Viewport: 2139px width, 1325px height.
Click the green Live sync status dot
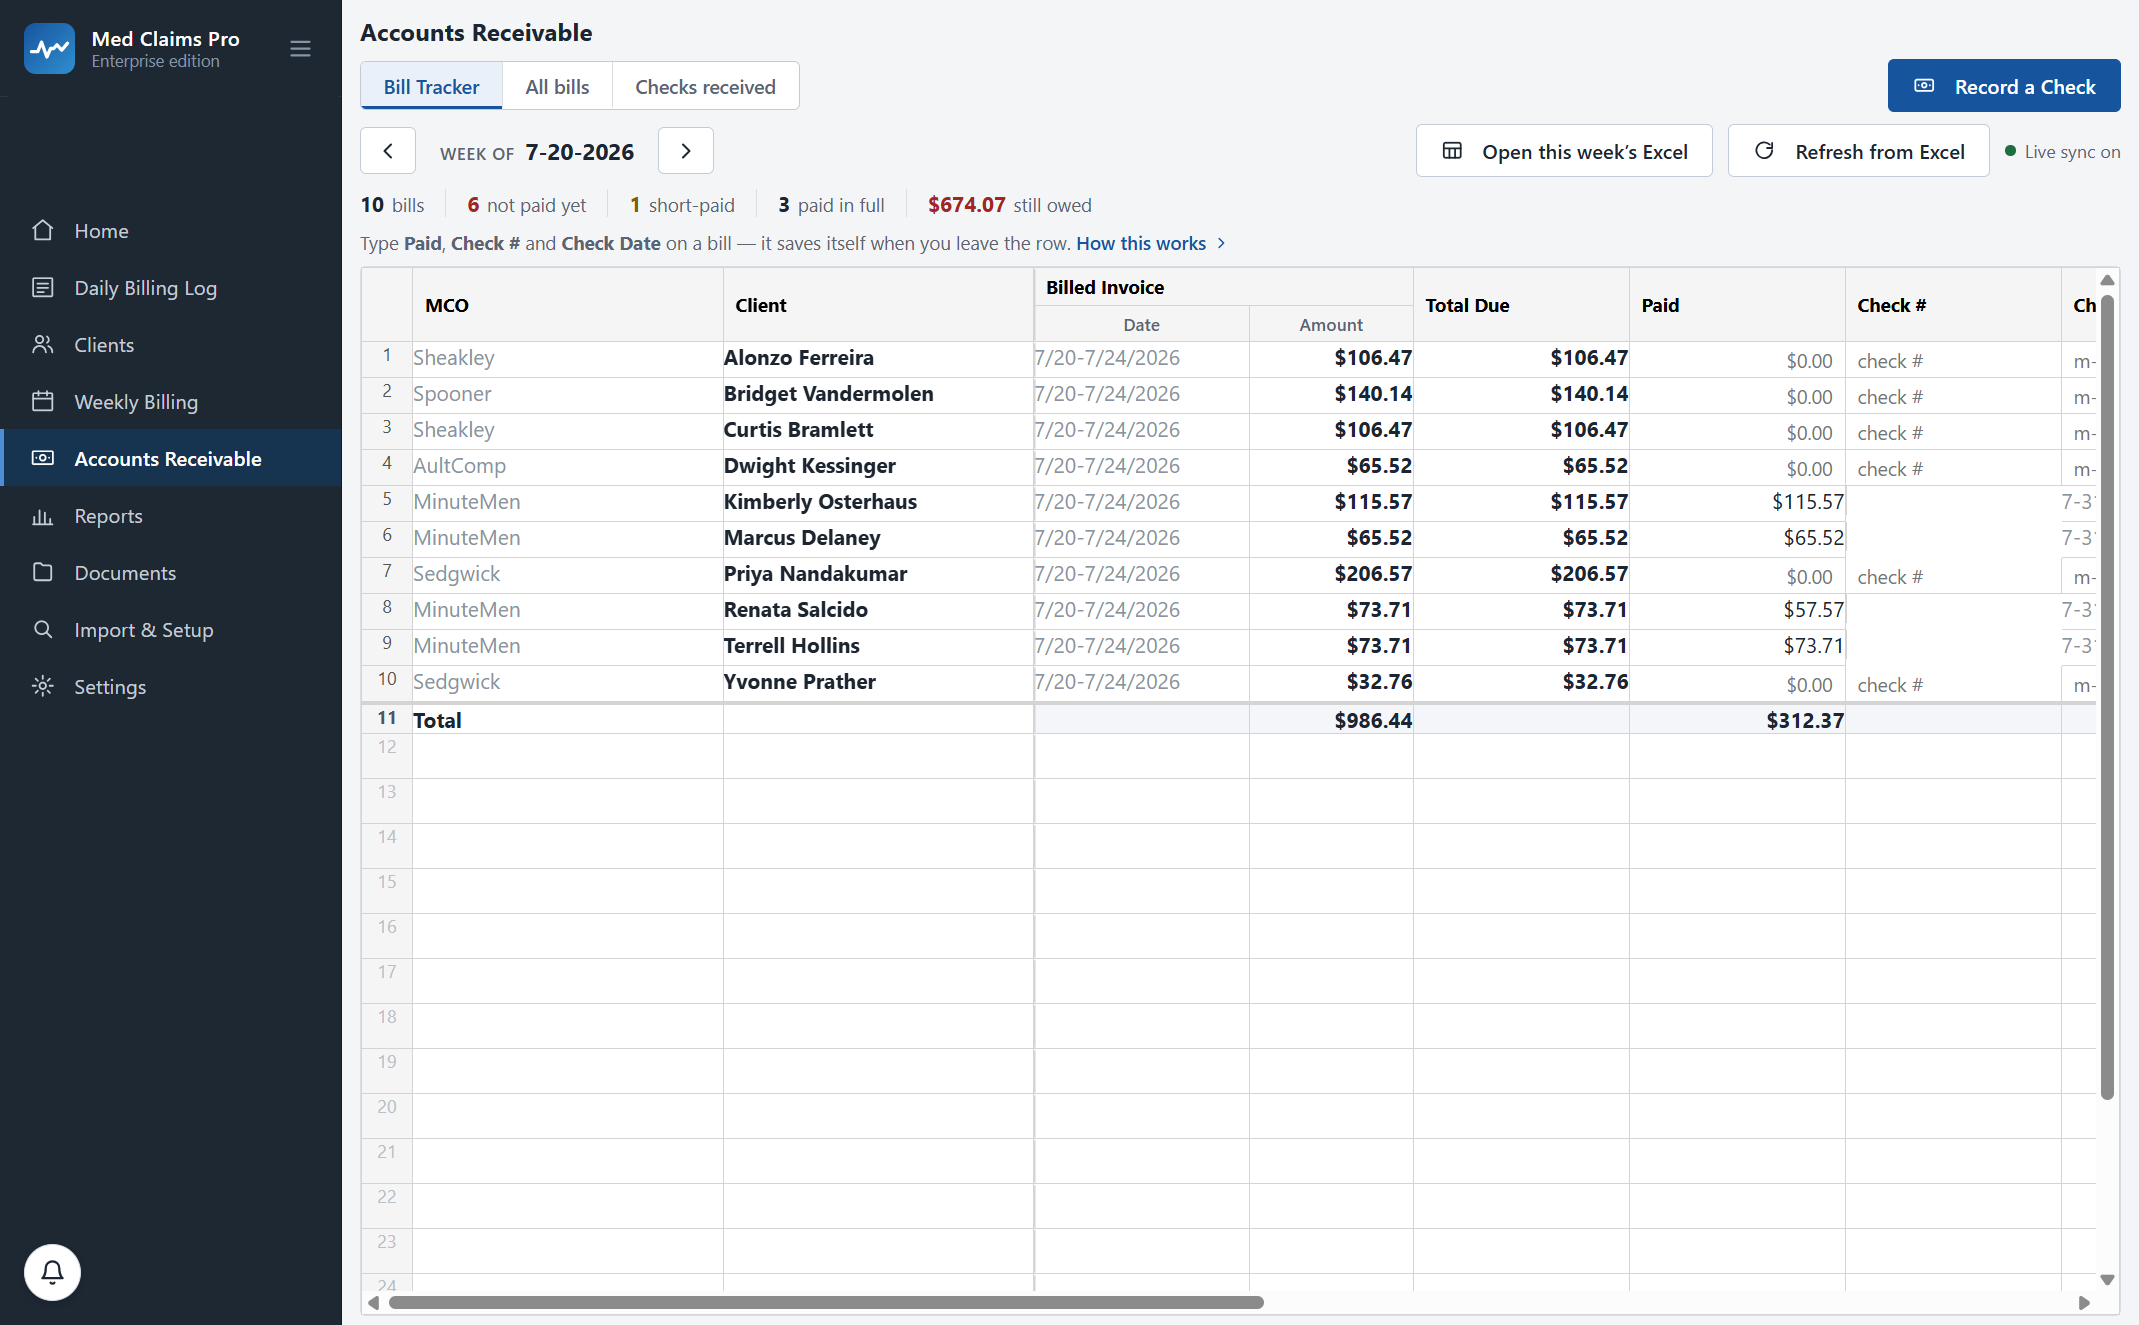(x=2010, y=151)
